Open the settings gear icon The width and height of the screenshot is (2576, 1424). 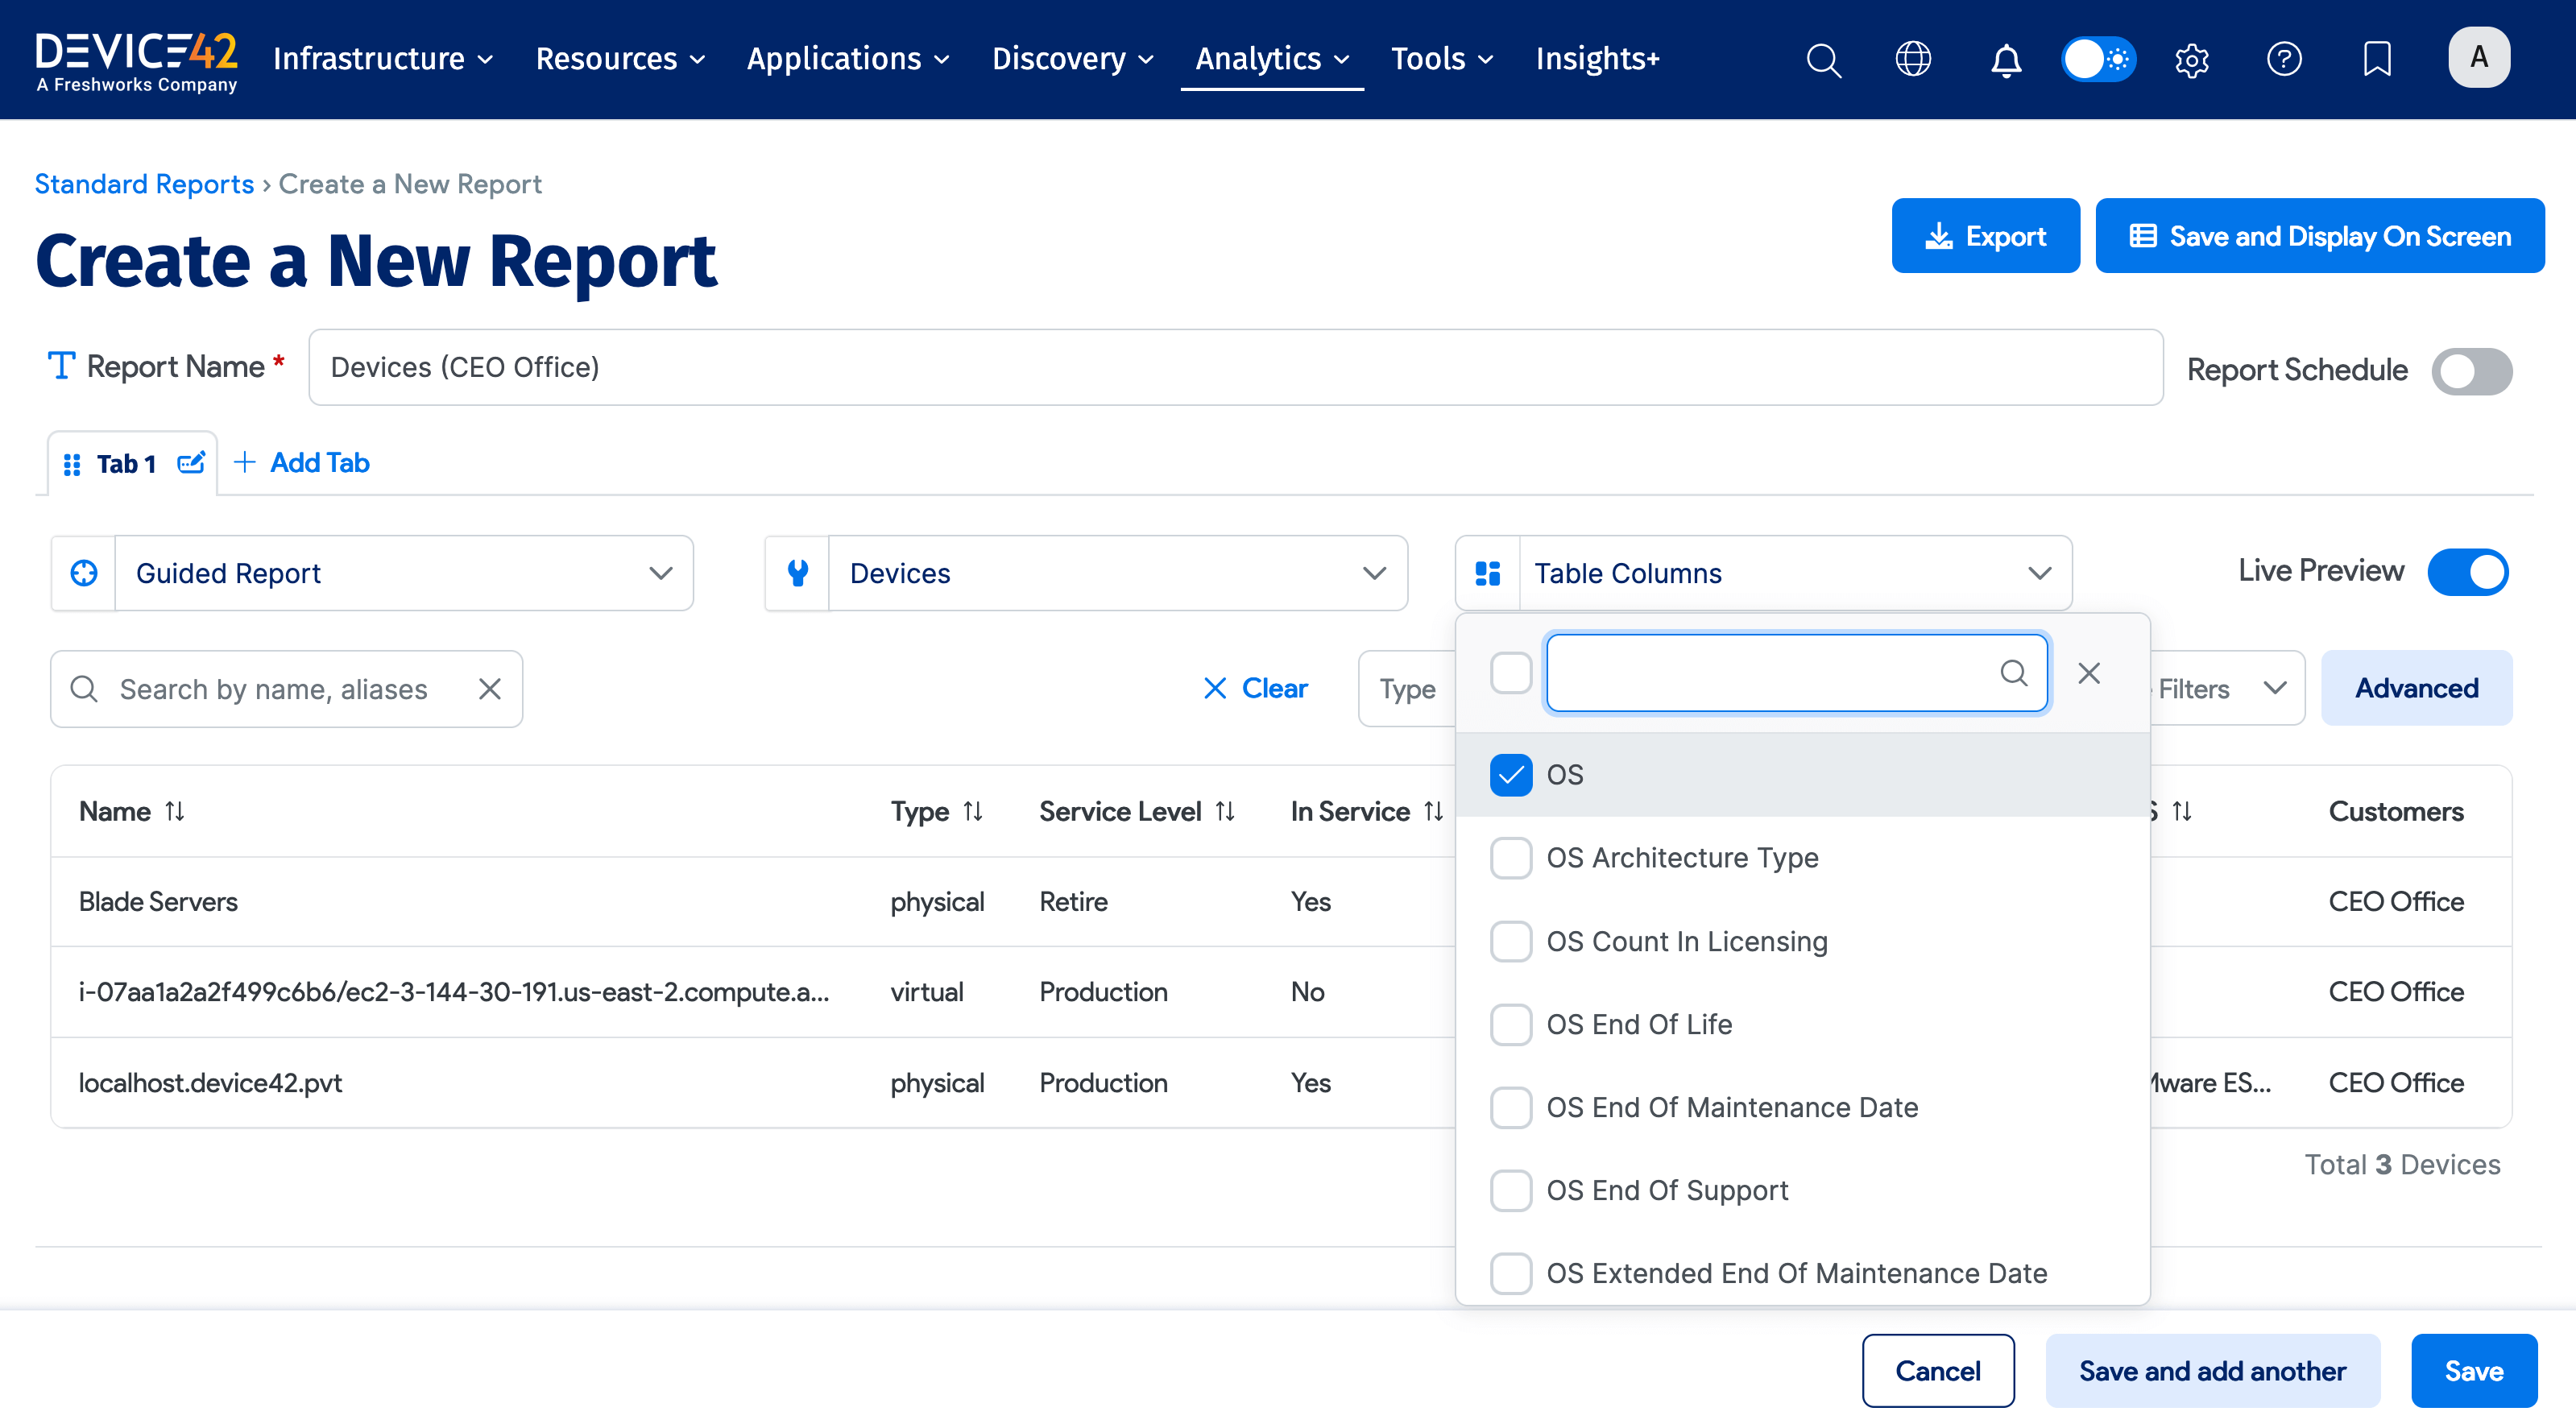(2191, 60)
